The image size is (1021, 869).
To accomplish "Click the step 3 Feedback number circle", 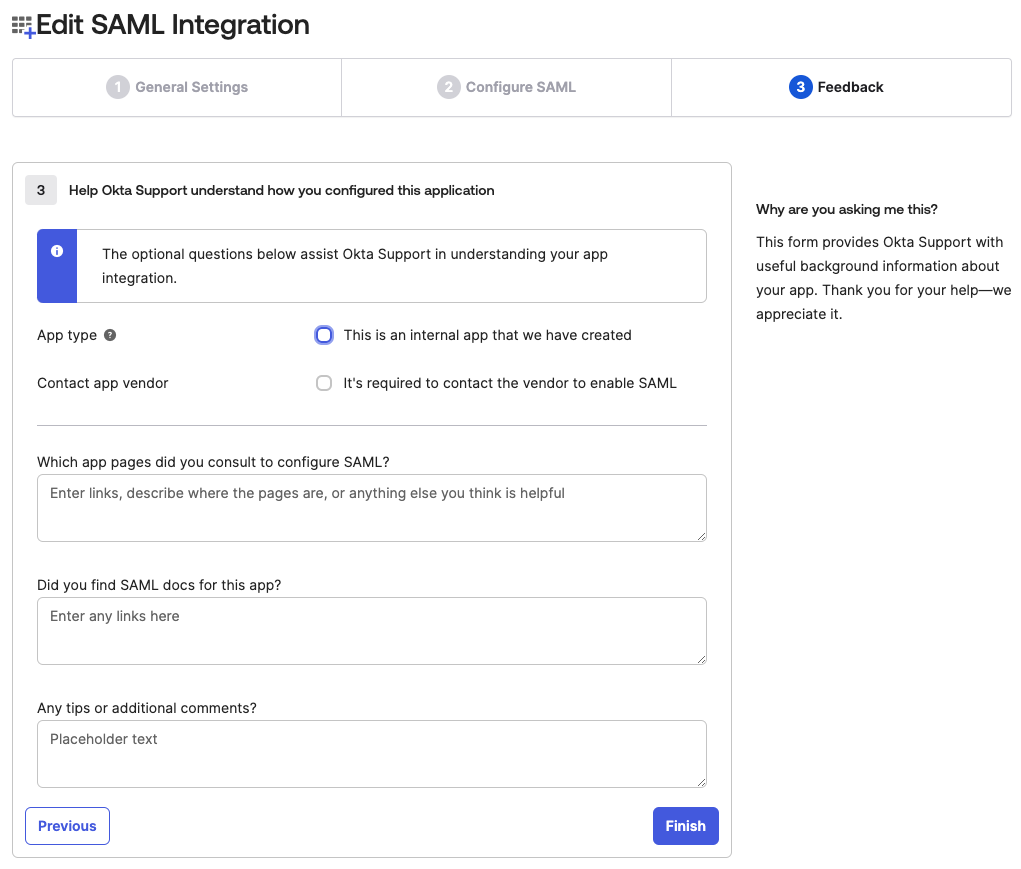I will coord(800,87).
